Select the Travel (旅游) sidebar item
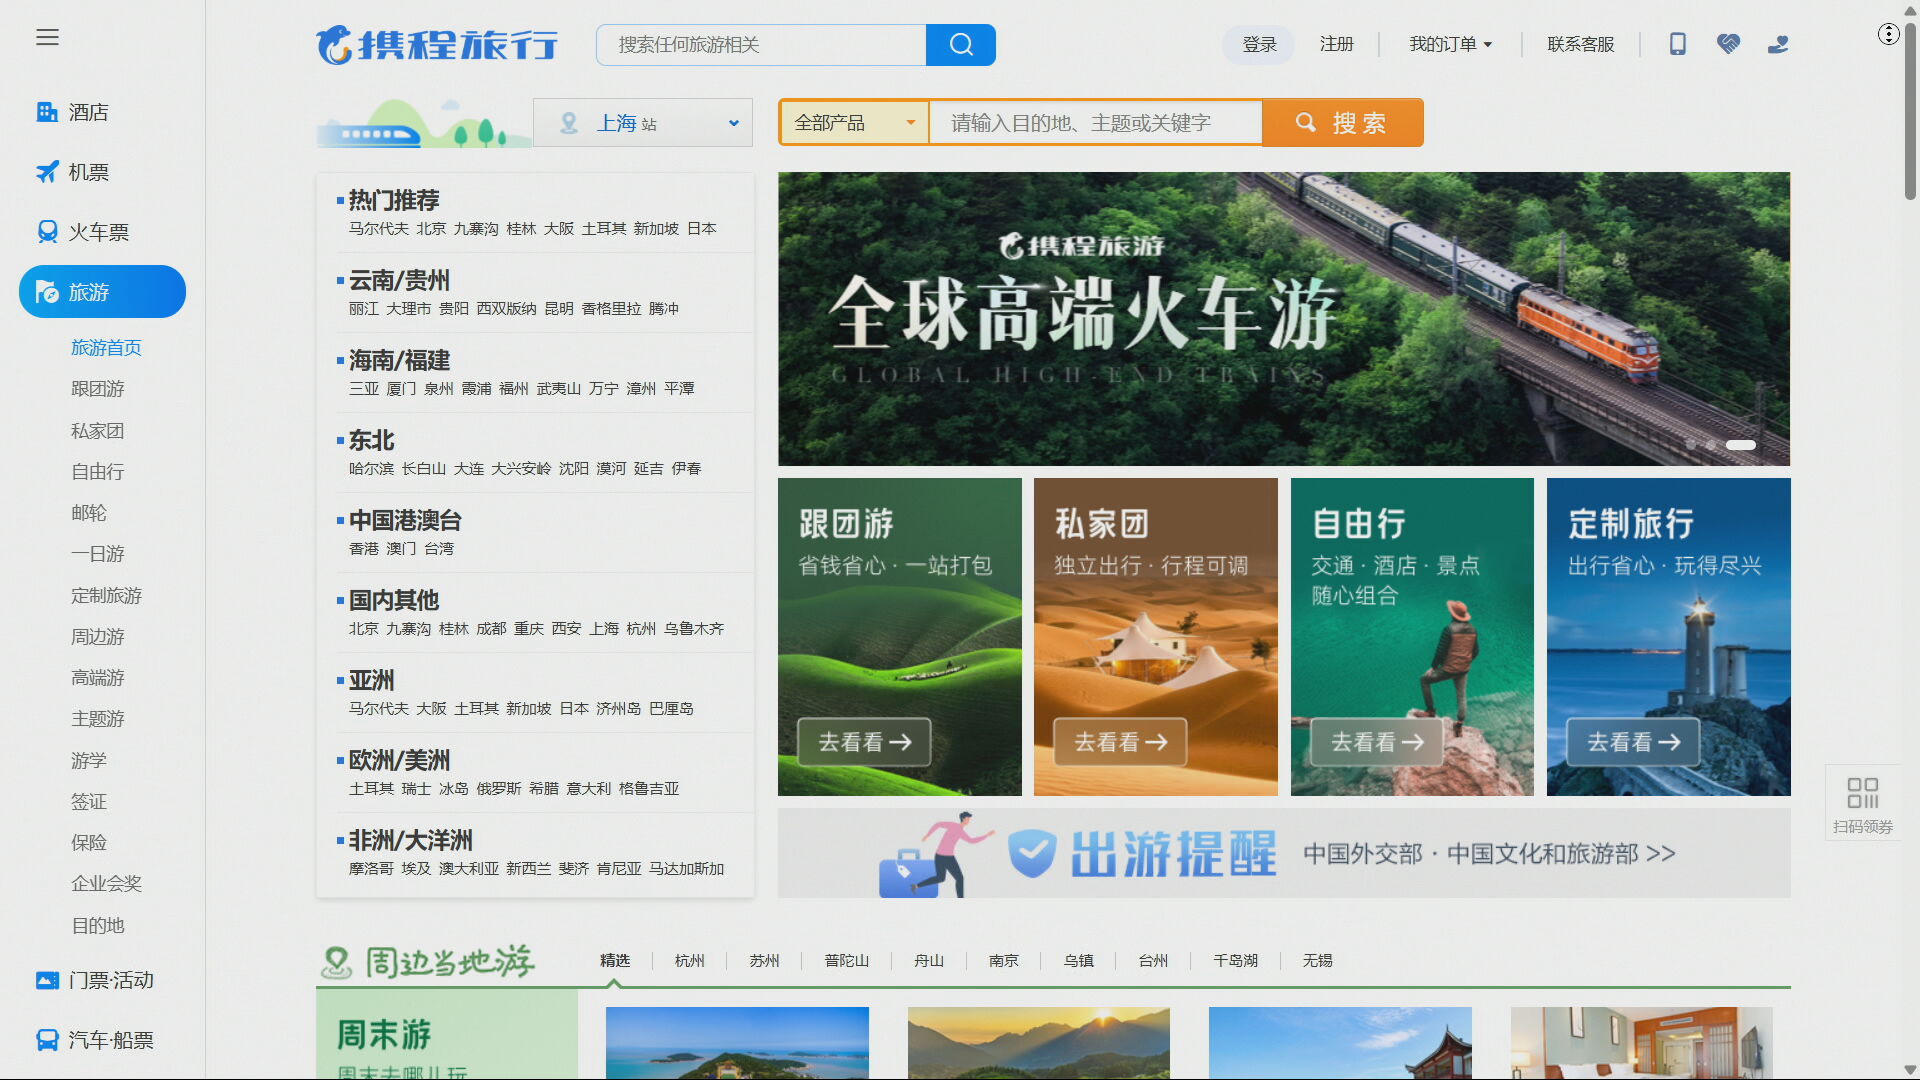The image size is (1920, 1080). pos(102,292)
